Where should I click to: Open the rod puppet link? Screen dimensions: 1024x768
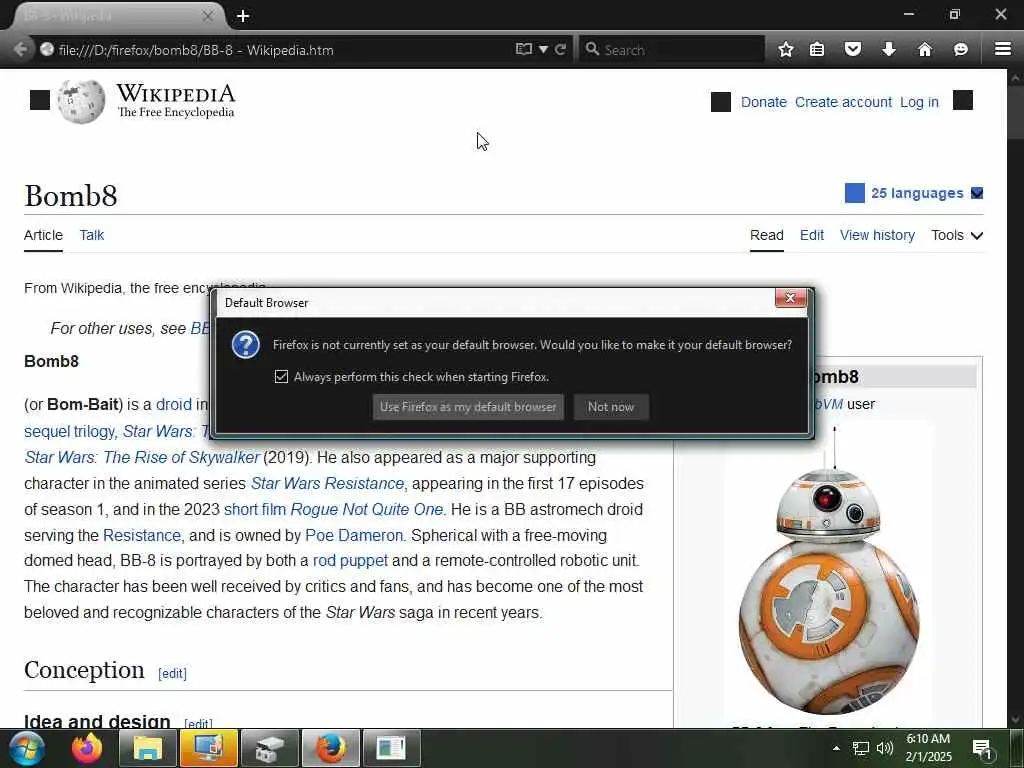(350, 560)
